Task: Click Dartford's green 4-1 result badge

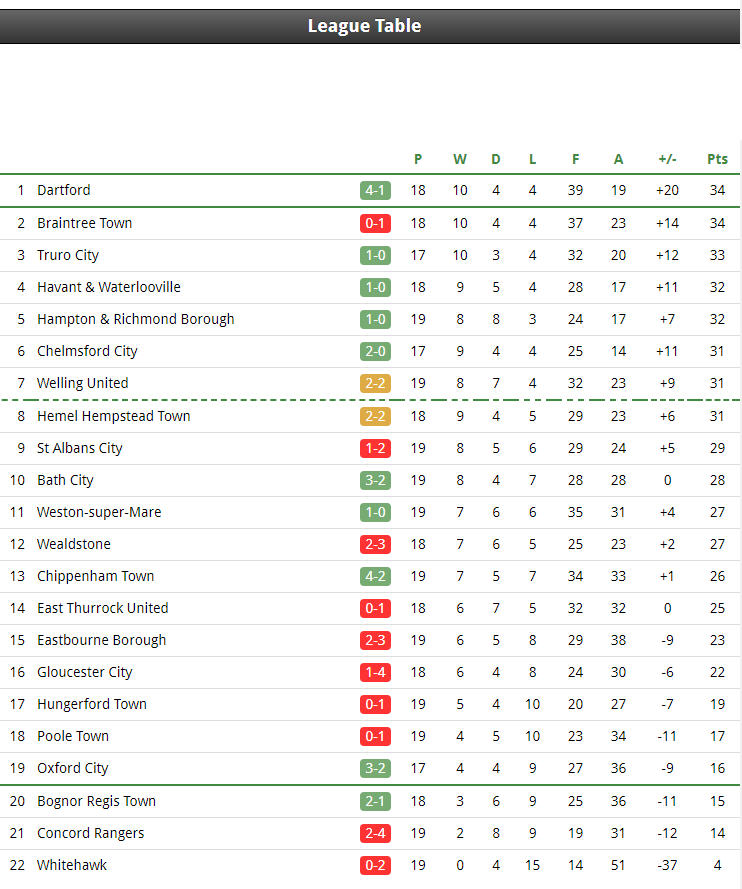Action: click(375, 190)
